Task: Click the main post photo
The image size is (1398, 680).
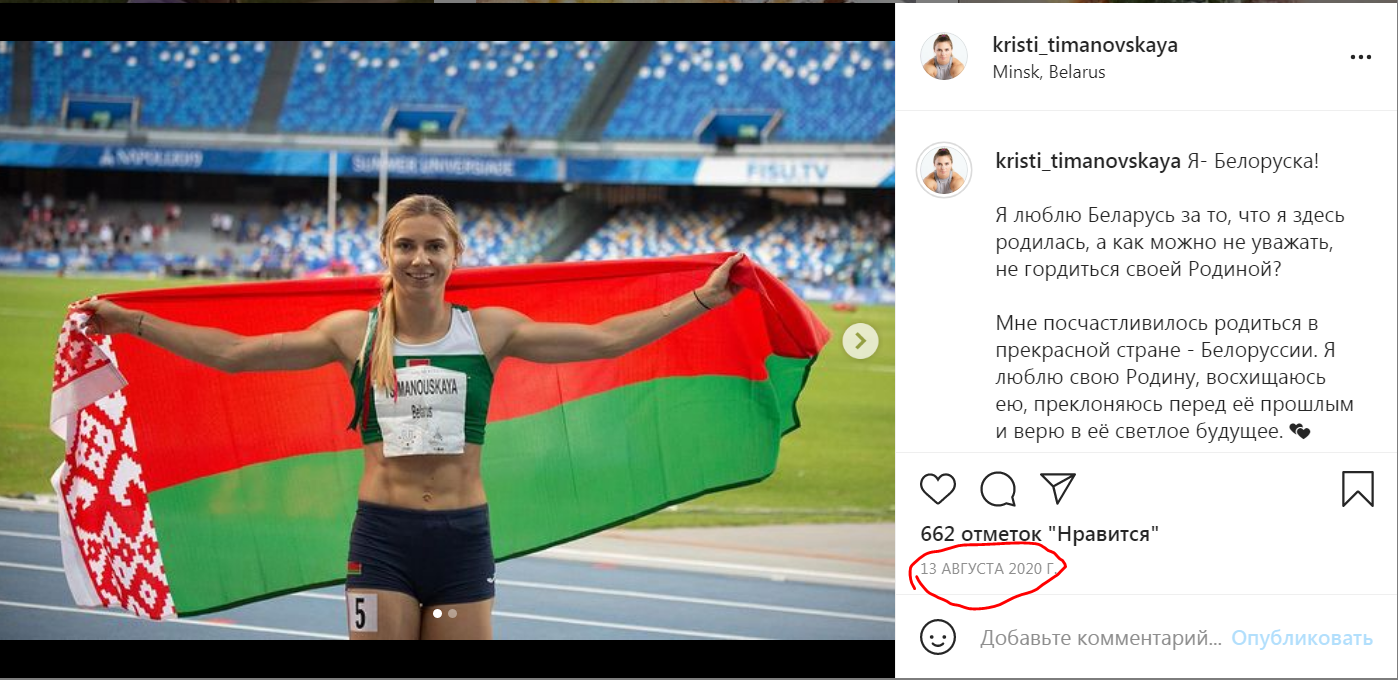Action: click(447, 340)
